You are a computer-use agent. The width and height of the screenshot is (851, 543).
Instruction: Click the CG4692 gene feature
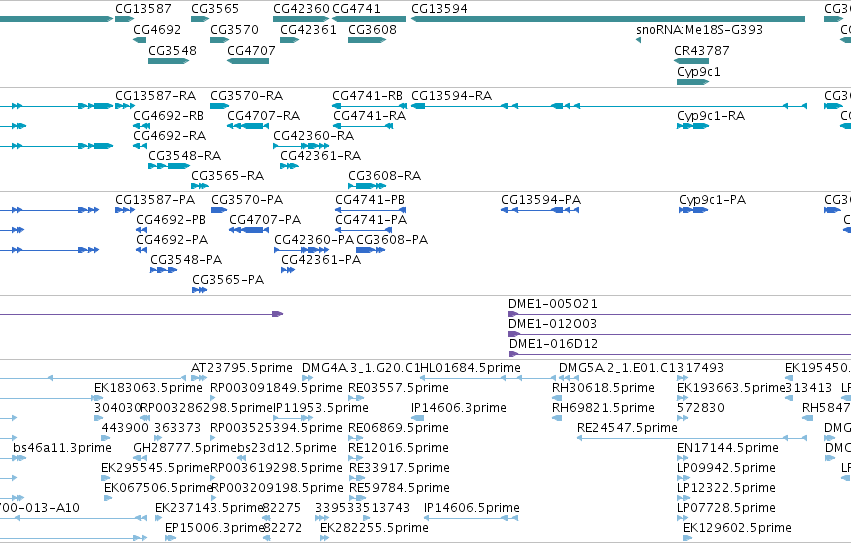(139, 40)
